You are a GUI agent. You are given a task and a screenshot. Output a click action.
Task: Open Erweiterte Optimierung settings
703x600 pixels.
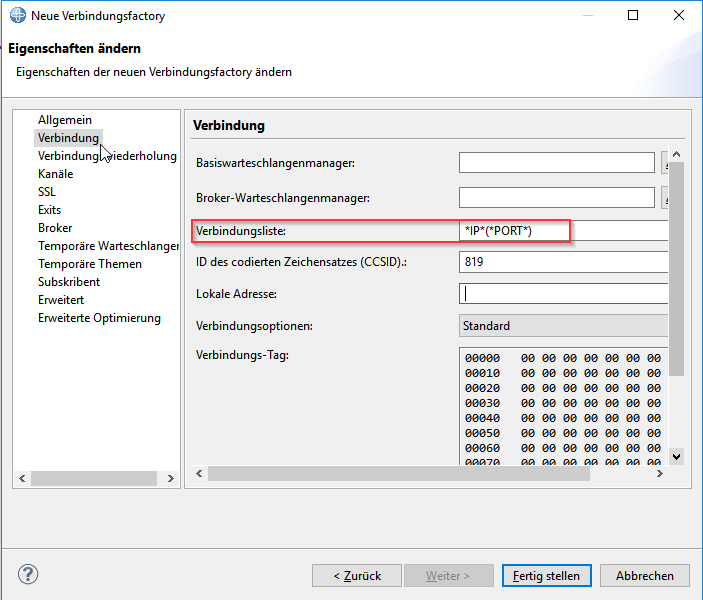point(99,318)
